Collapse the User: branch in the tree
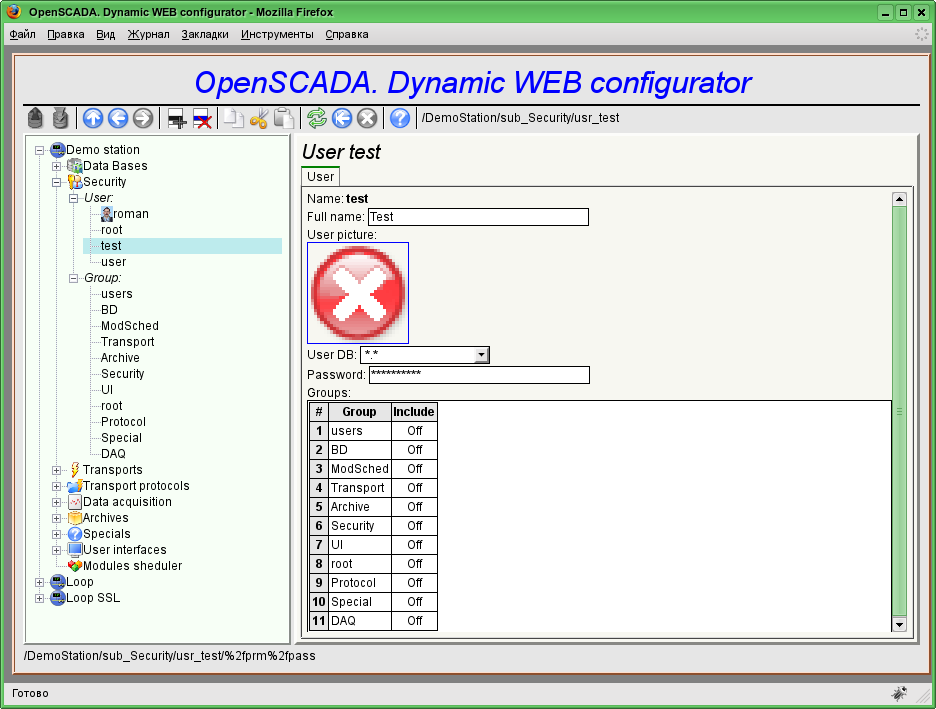Image resolution: width=936 pixels, height=709 pixels. (73, 198)
